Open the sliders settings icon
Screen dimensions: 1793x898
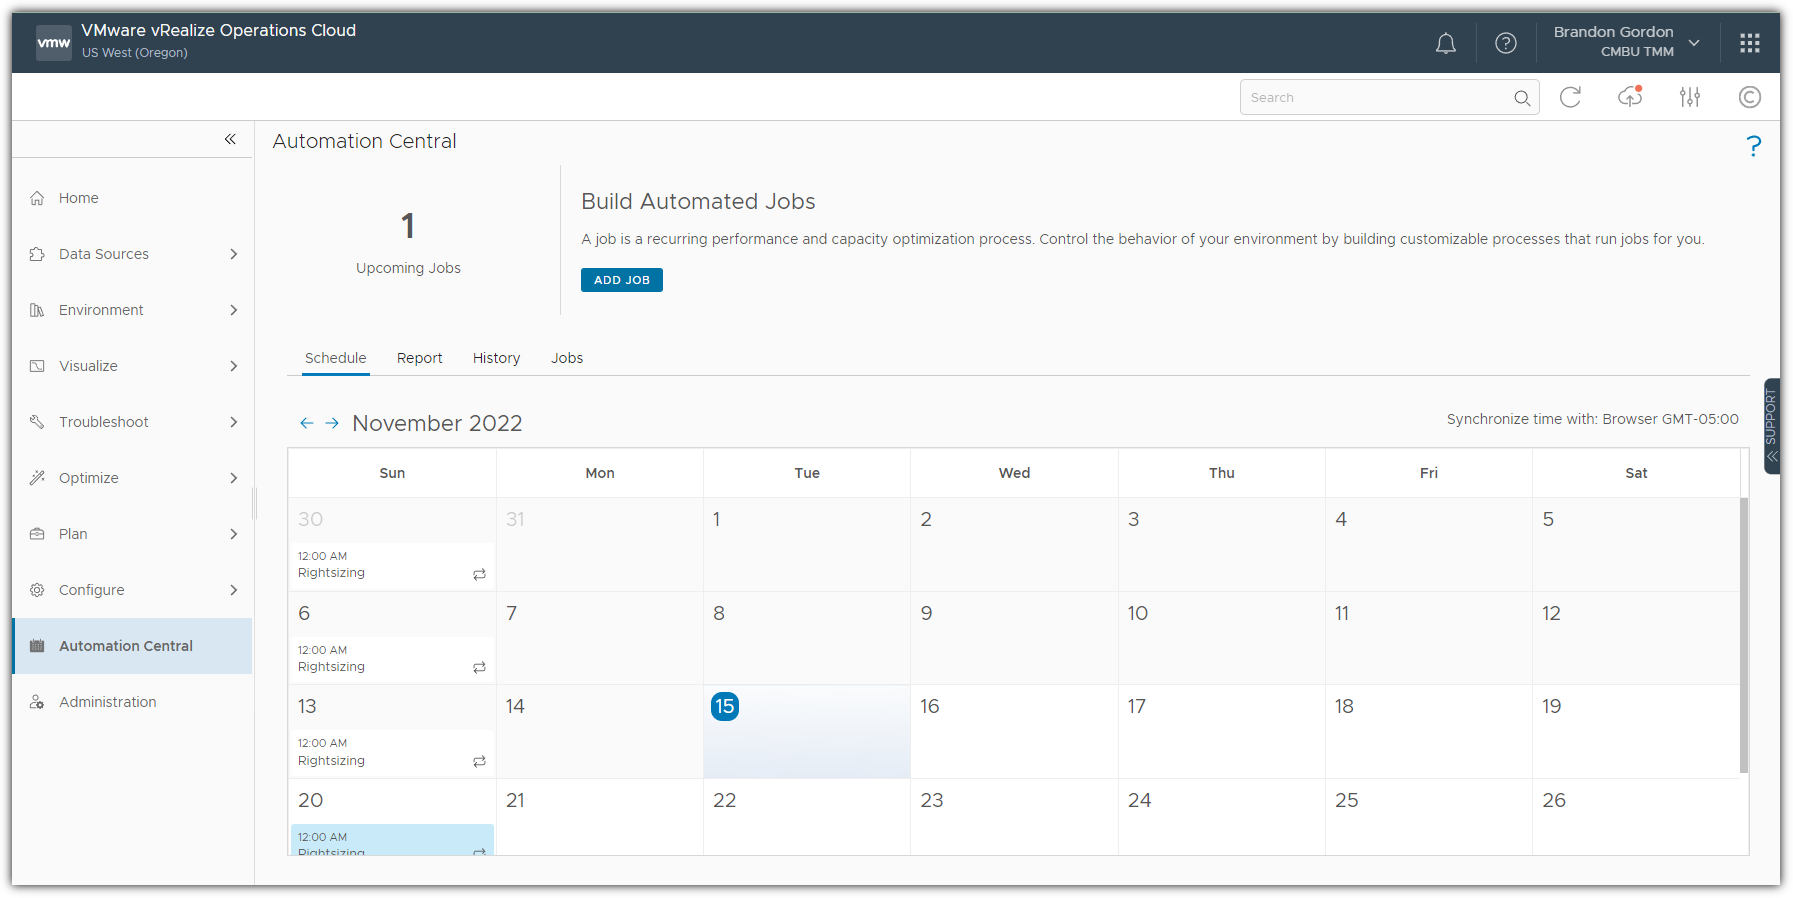tap(1690, 97)
